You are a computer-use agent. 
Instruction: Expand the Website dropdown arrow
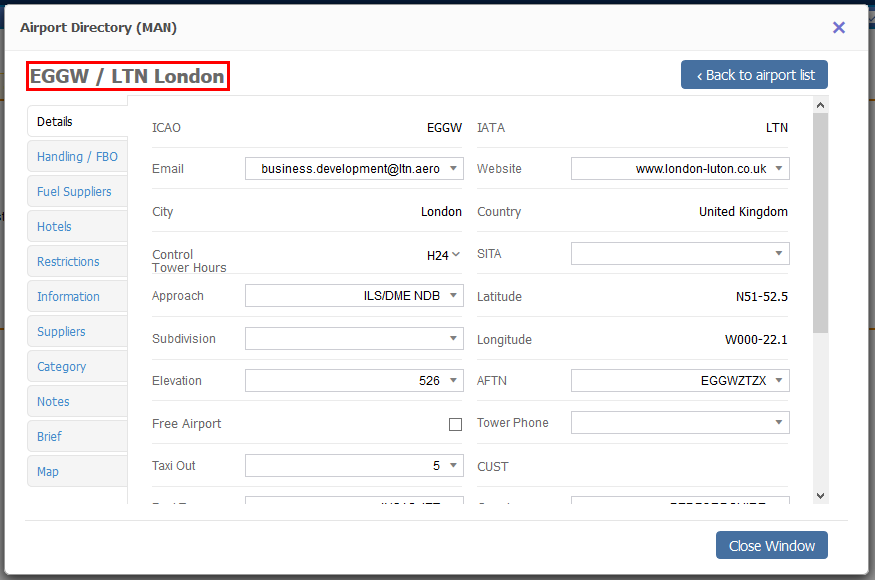(778, 168)
